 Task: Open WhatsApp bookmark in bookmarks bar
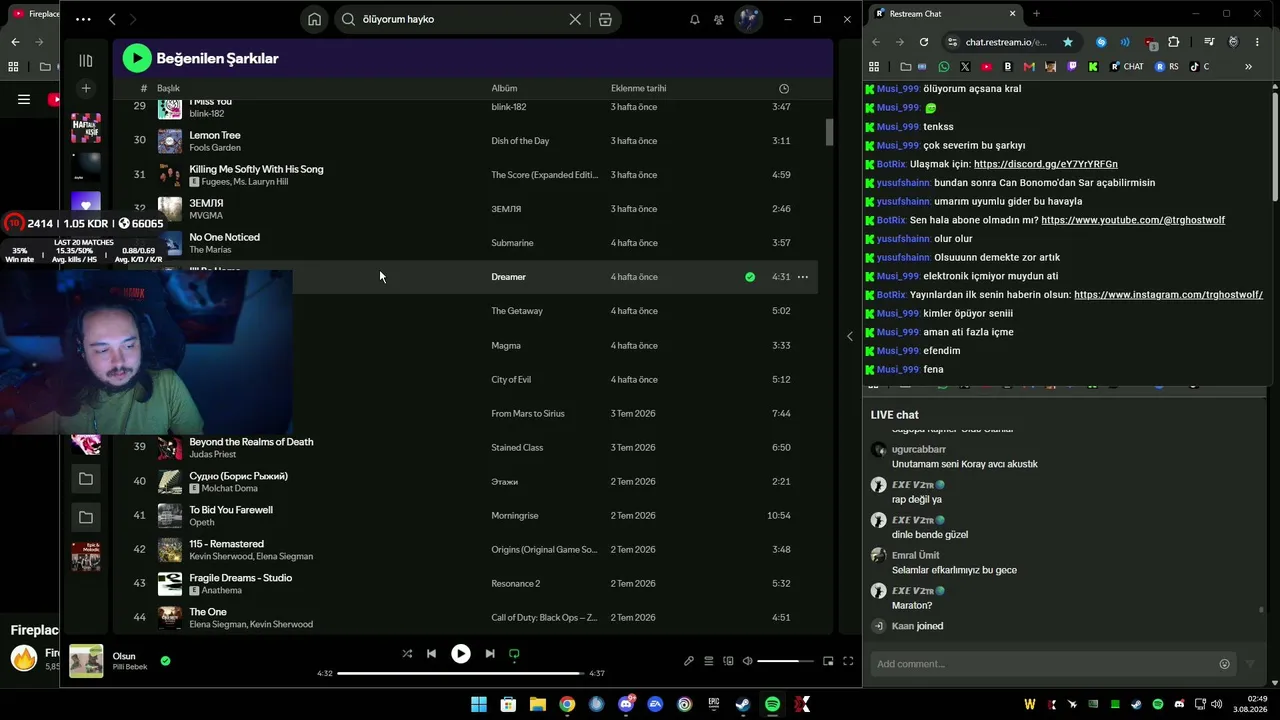944,67
